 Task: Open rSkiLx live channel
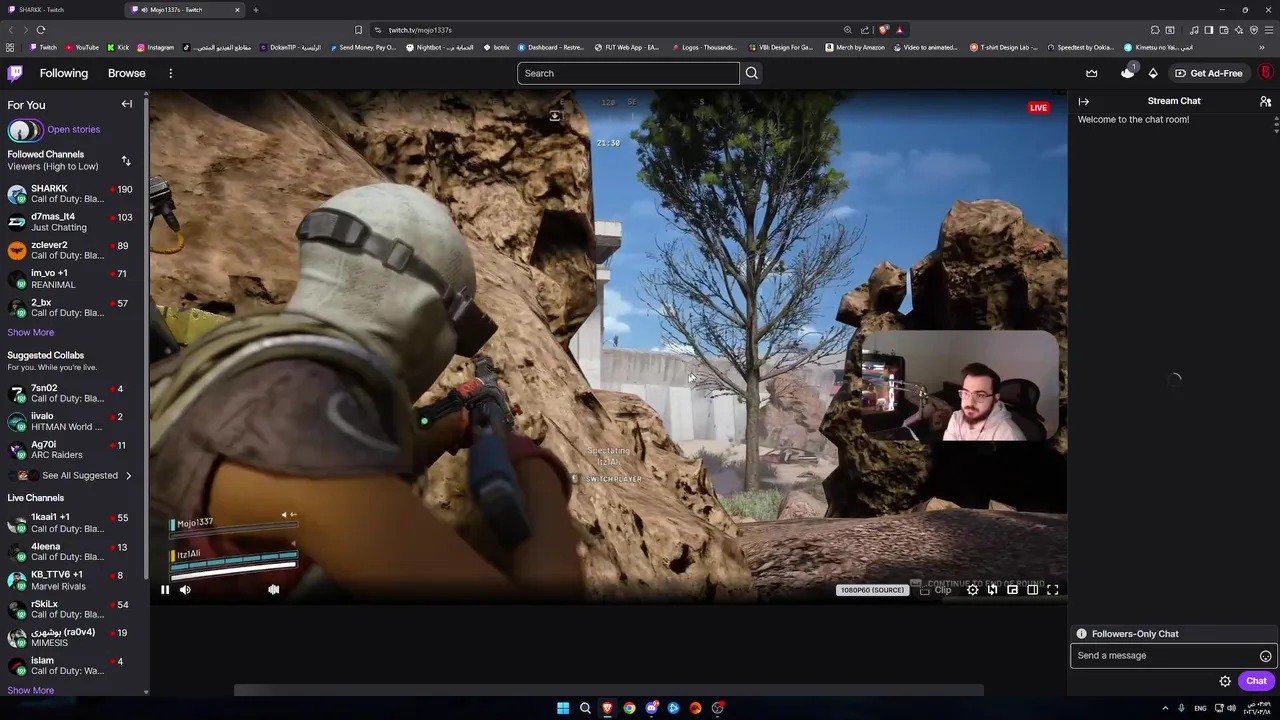pos(72,609)
